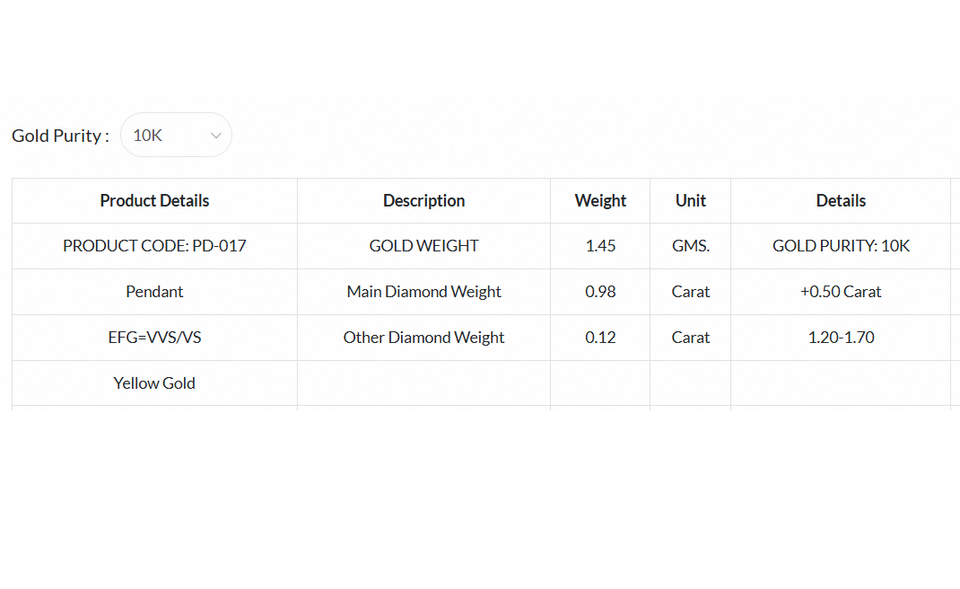Click the 1.20-1.70 details cell
Viewport: 960px width, 589px height.
(x=840, y=338)
